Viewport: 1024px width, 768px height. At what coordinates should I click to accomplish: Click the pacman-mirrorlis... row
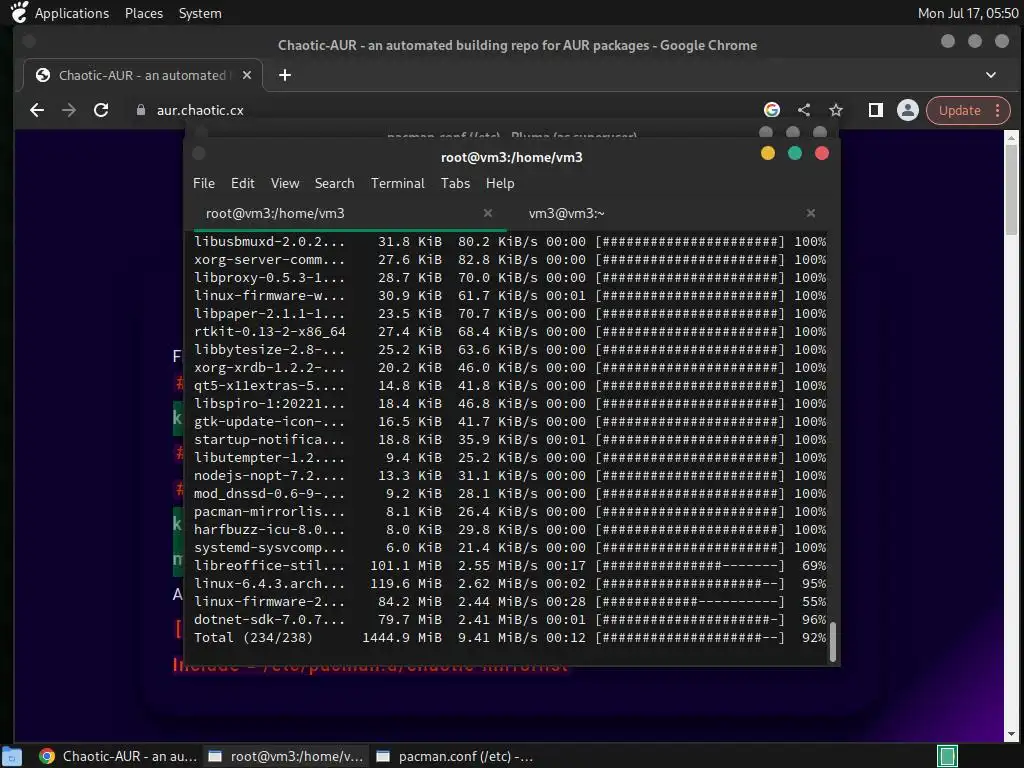[510, 511]
